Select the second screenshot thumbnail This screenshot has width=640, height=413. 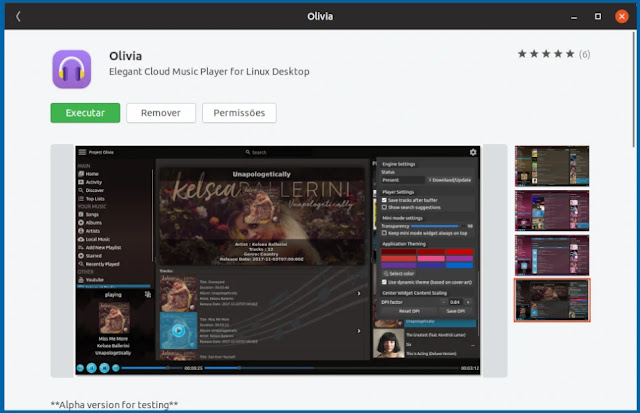click(552, 211)
